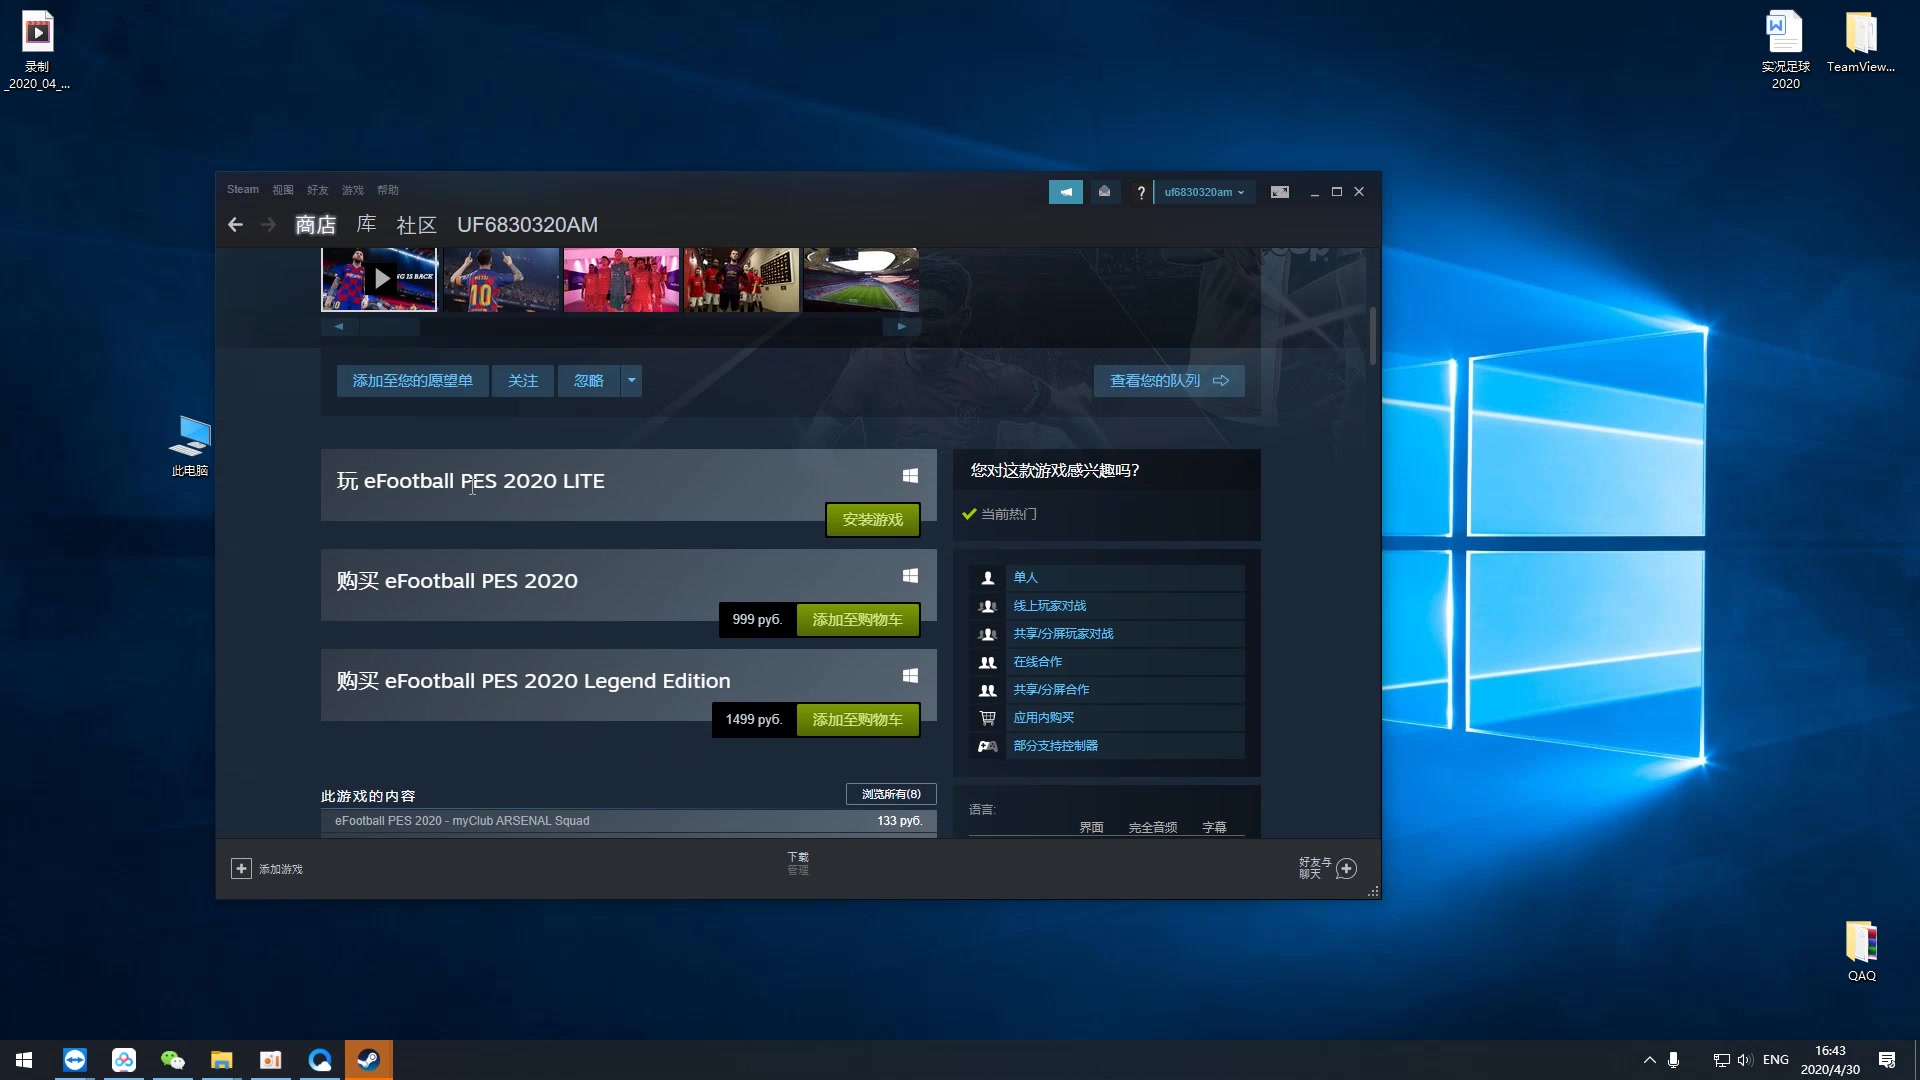Viewport: 1920px width, 1080px height.
Task: Click the 共享/分屏玩家对战 link
Action: tap(1063, 634)
